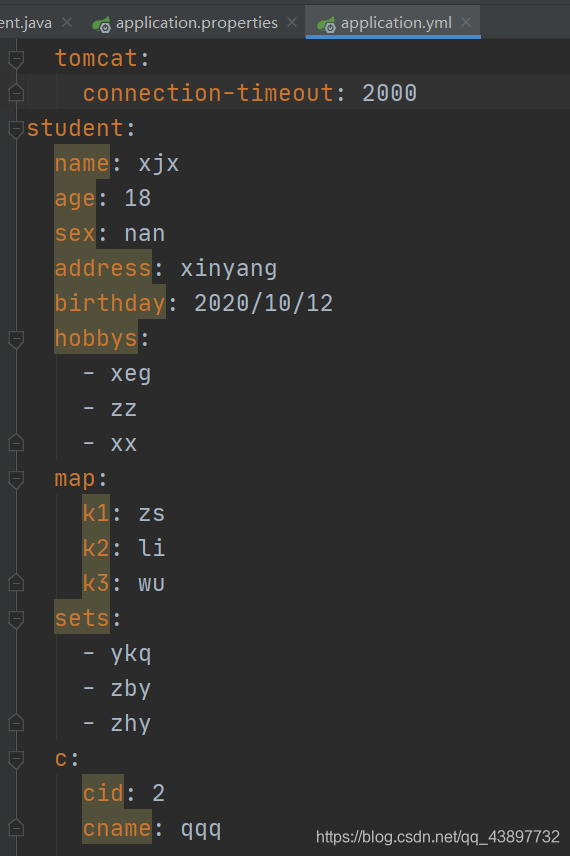Click the cname key
This screenshot has height=856, width=570.
(117, 829)
